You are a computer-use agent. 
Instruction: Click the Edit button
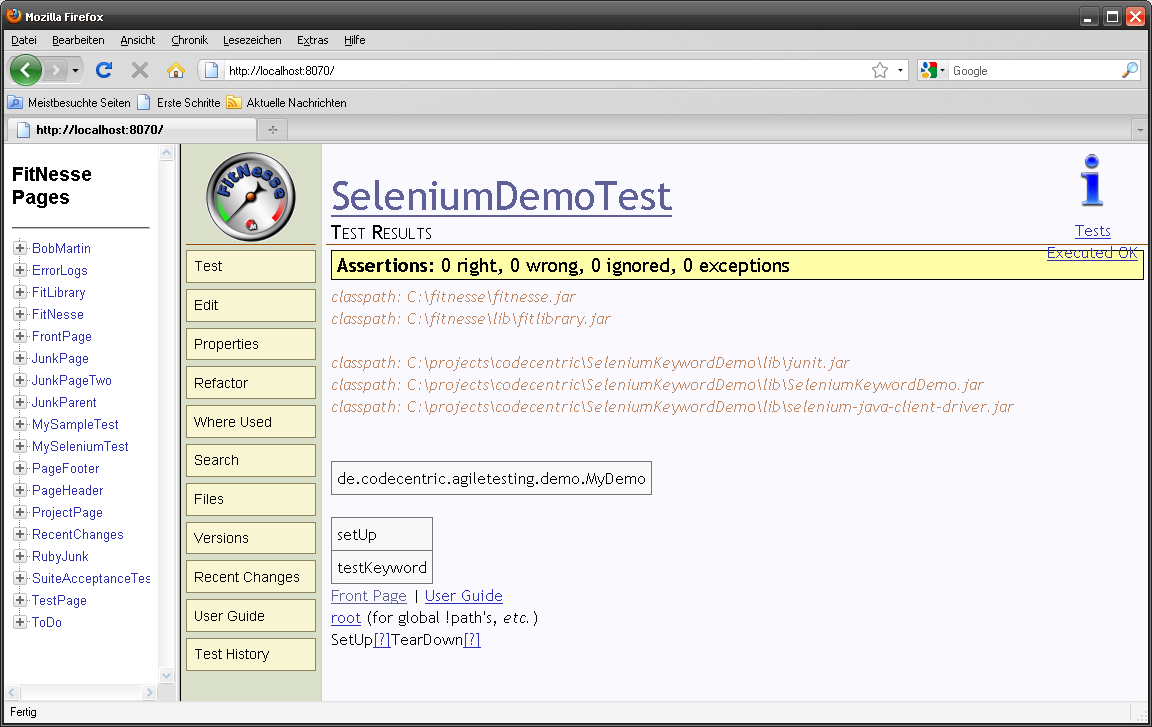[251, 305]
